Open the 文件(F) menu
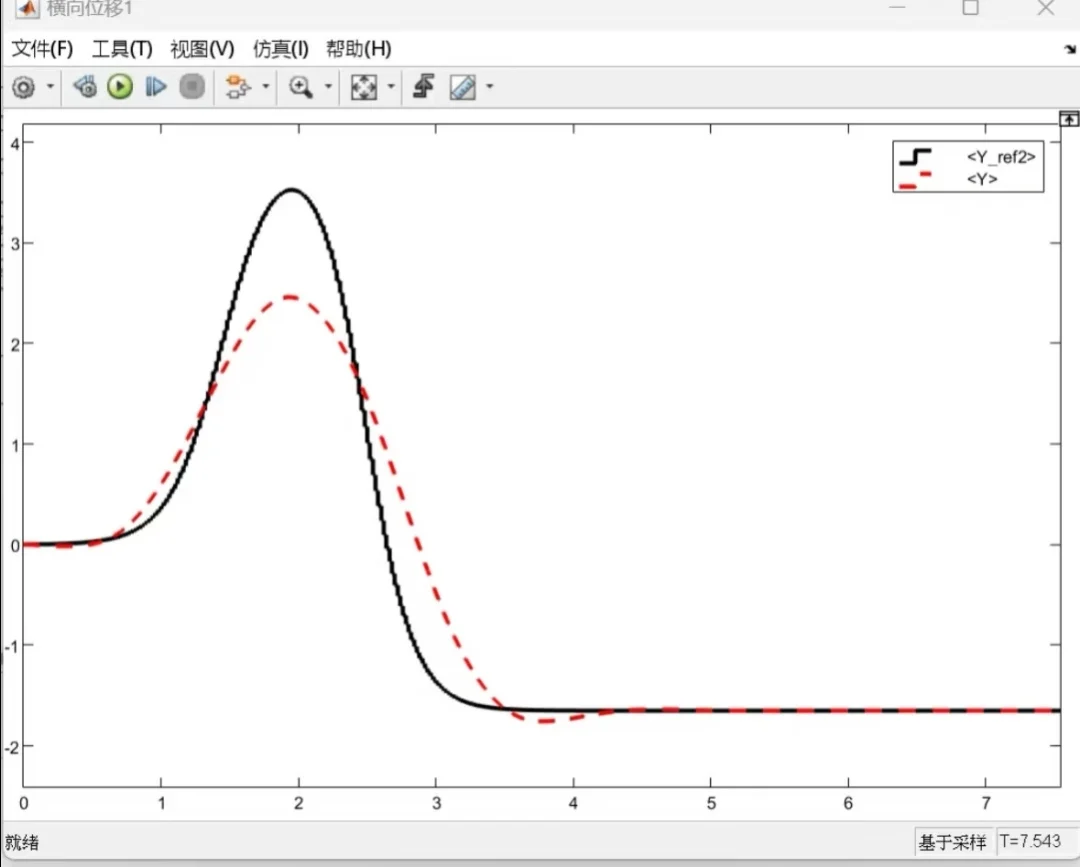The image size is (1080, 867). (x=42, y=49)
